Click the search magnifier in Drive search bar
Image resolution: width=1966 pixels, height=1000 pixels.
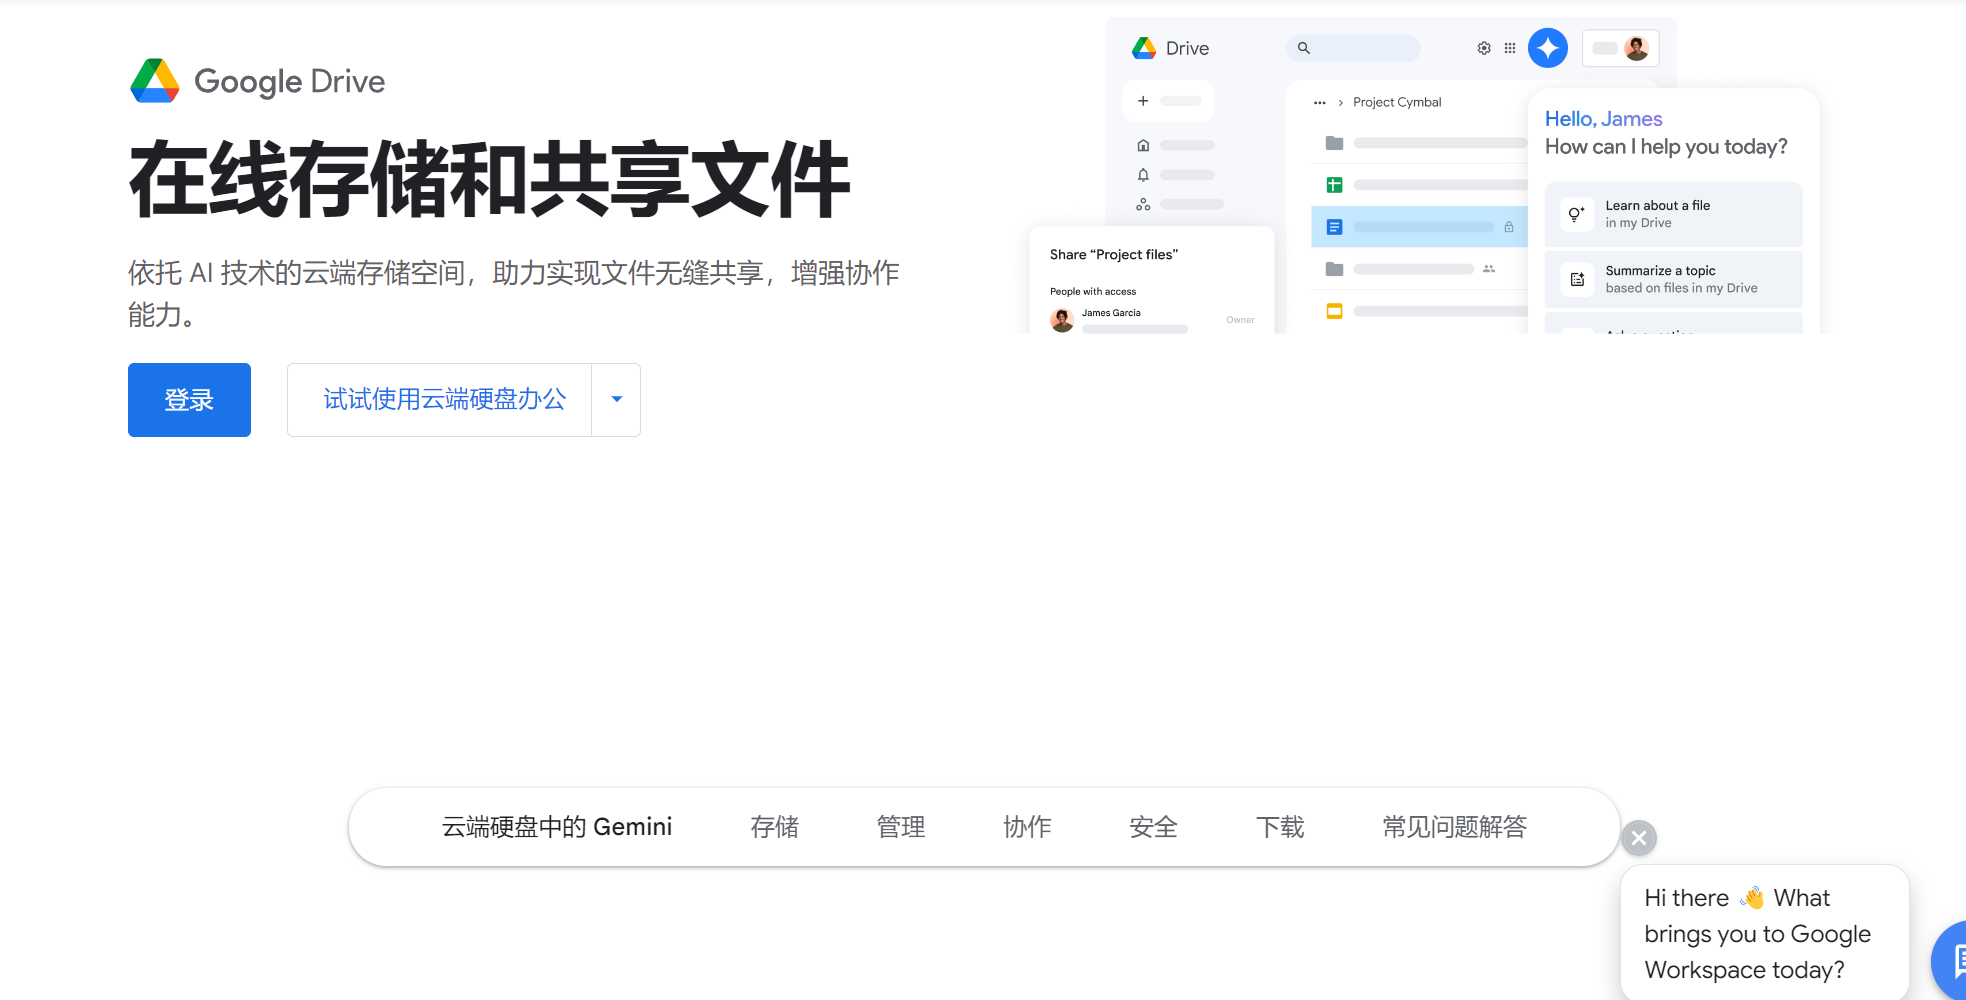click(x=1304, y=47)
